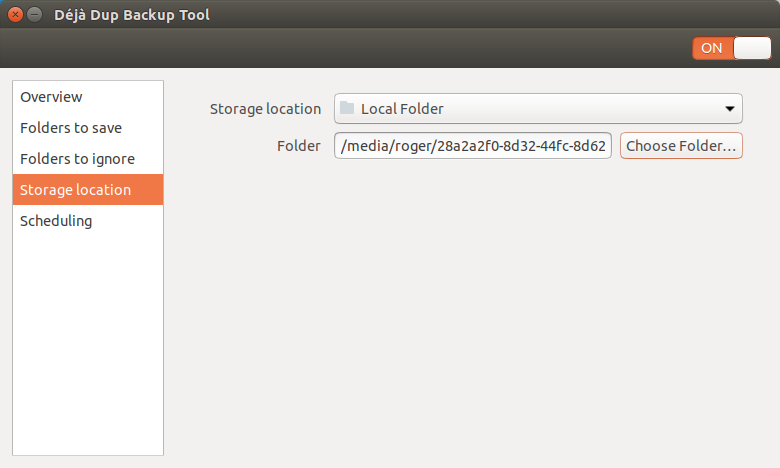The image size is (780, 468).
Task: Click into the Folder path text field
Action: click(x=472, y=146)
